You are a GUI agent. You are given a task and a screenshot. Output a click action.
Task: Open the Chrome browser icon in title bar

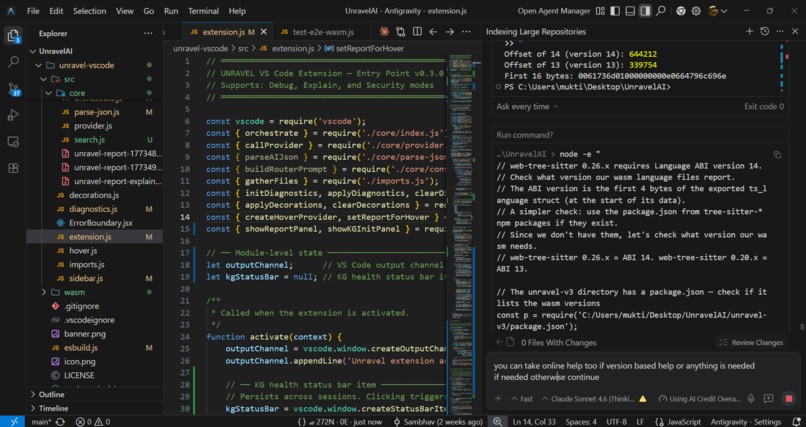(681, 11)
